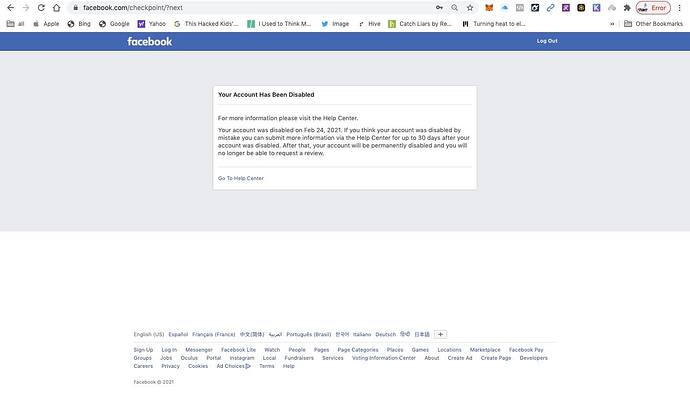Open Voting Information Center link
Image resolution: width=690 pixels, height=410 pixels.
[384, 358]
